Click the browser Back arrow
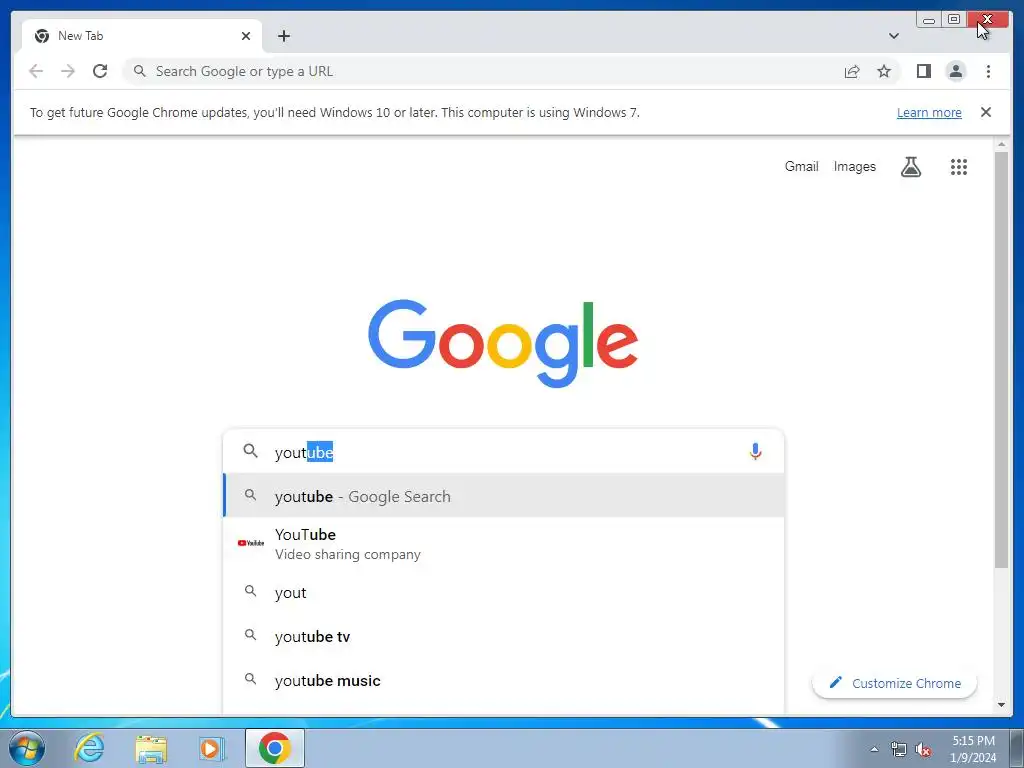1024x768 pixels. coord(36,71)
